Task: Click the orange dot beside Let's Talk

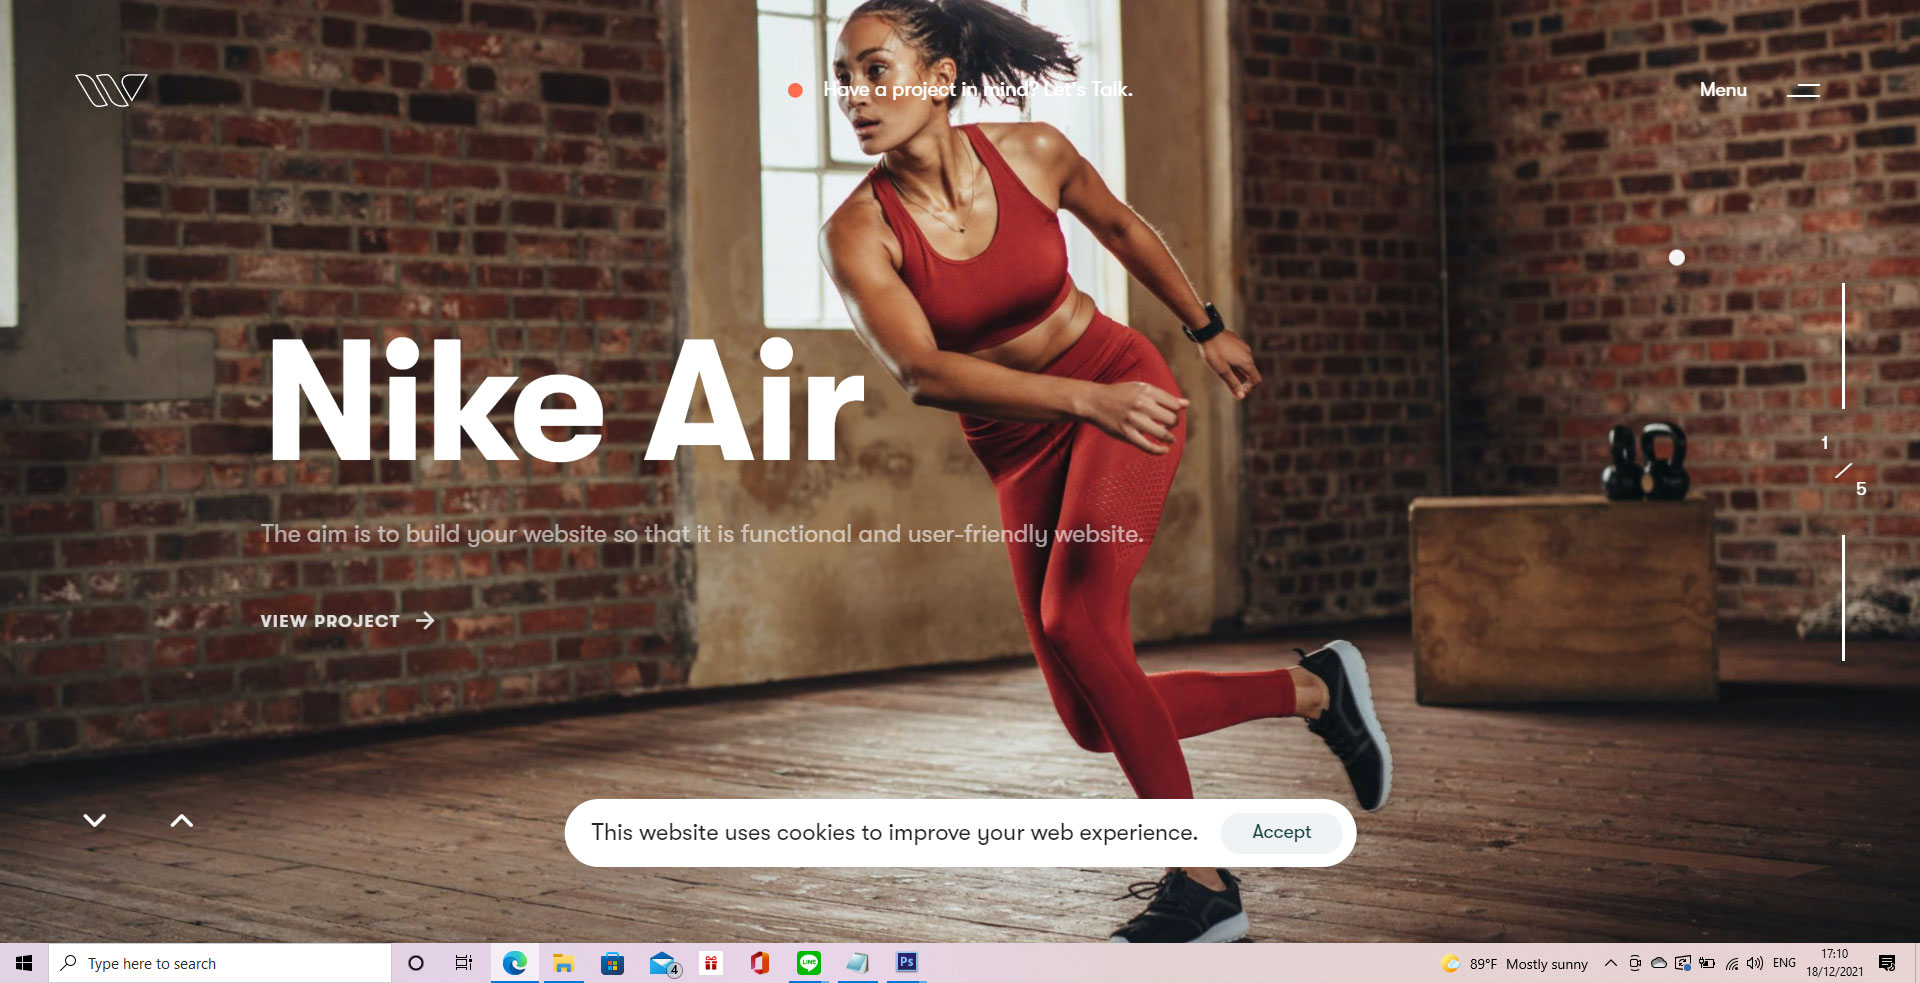Action: click(x=795, y=90)
